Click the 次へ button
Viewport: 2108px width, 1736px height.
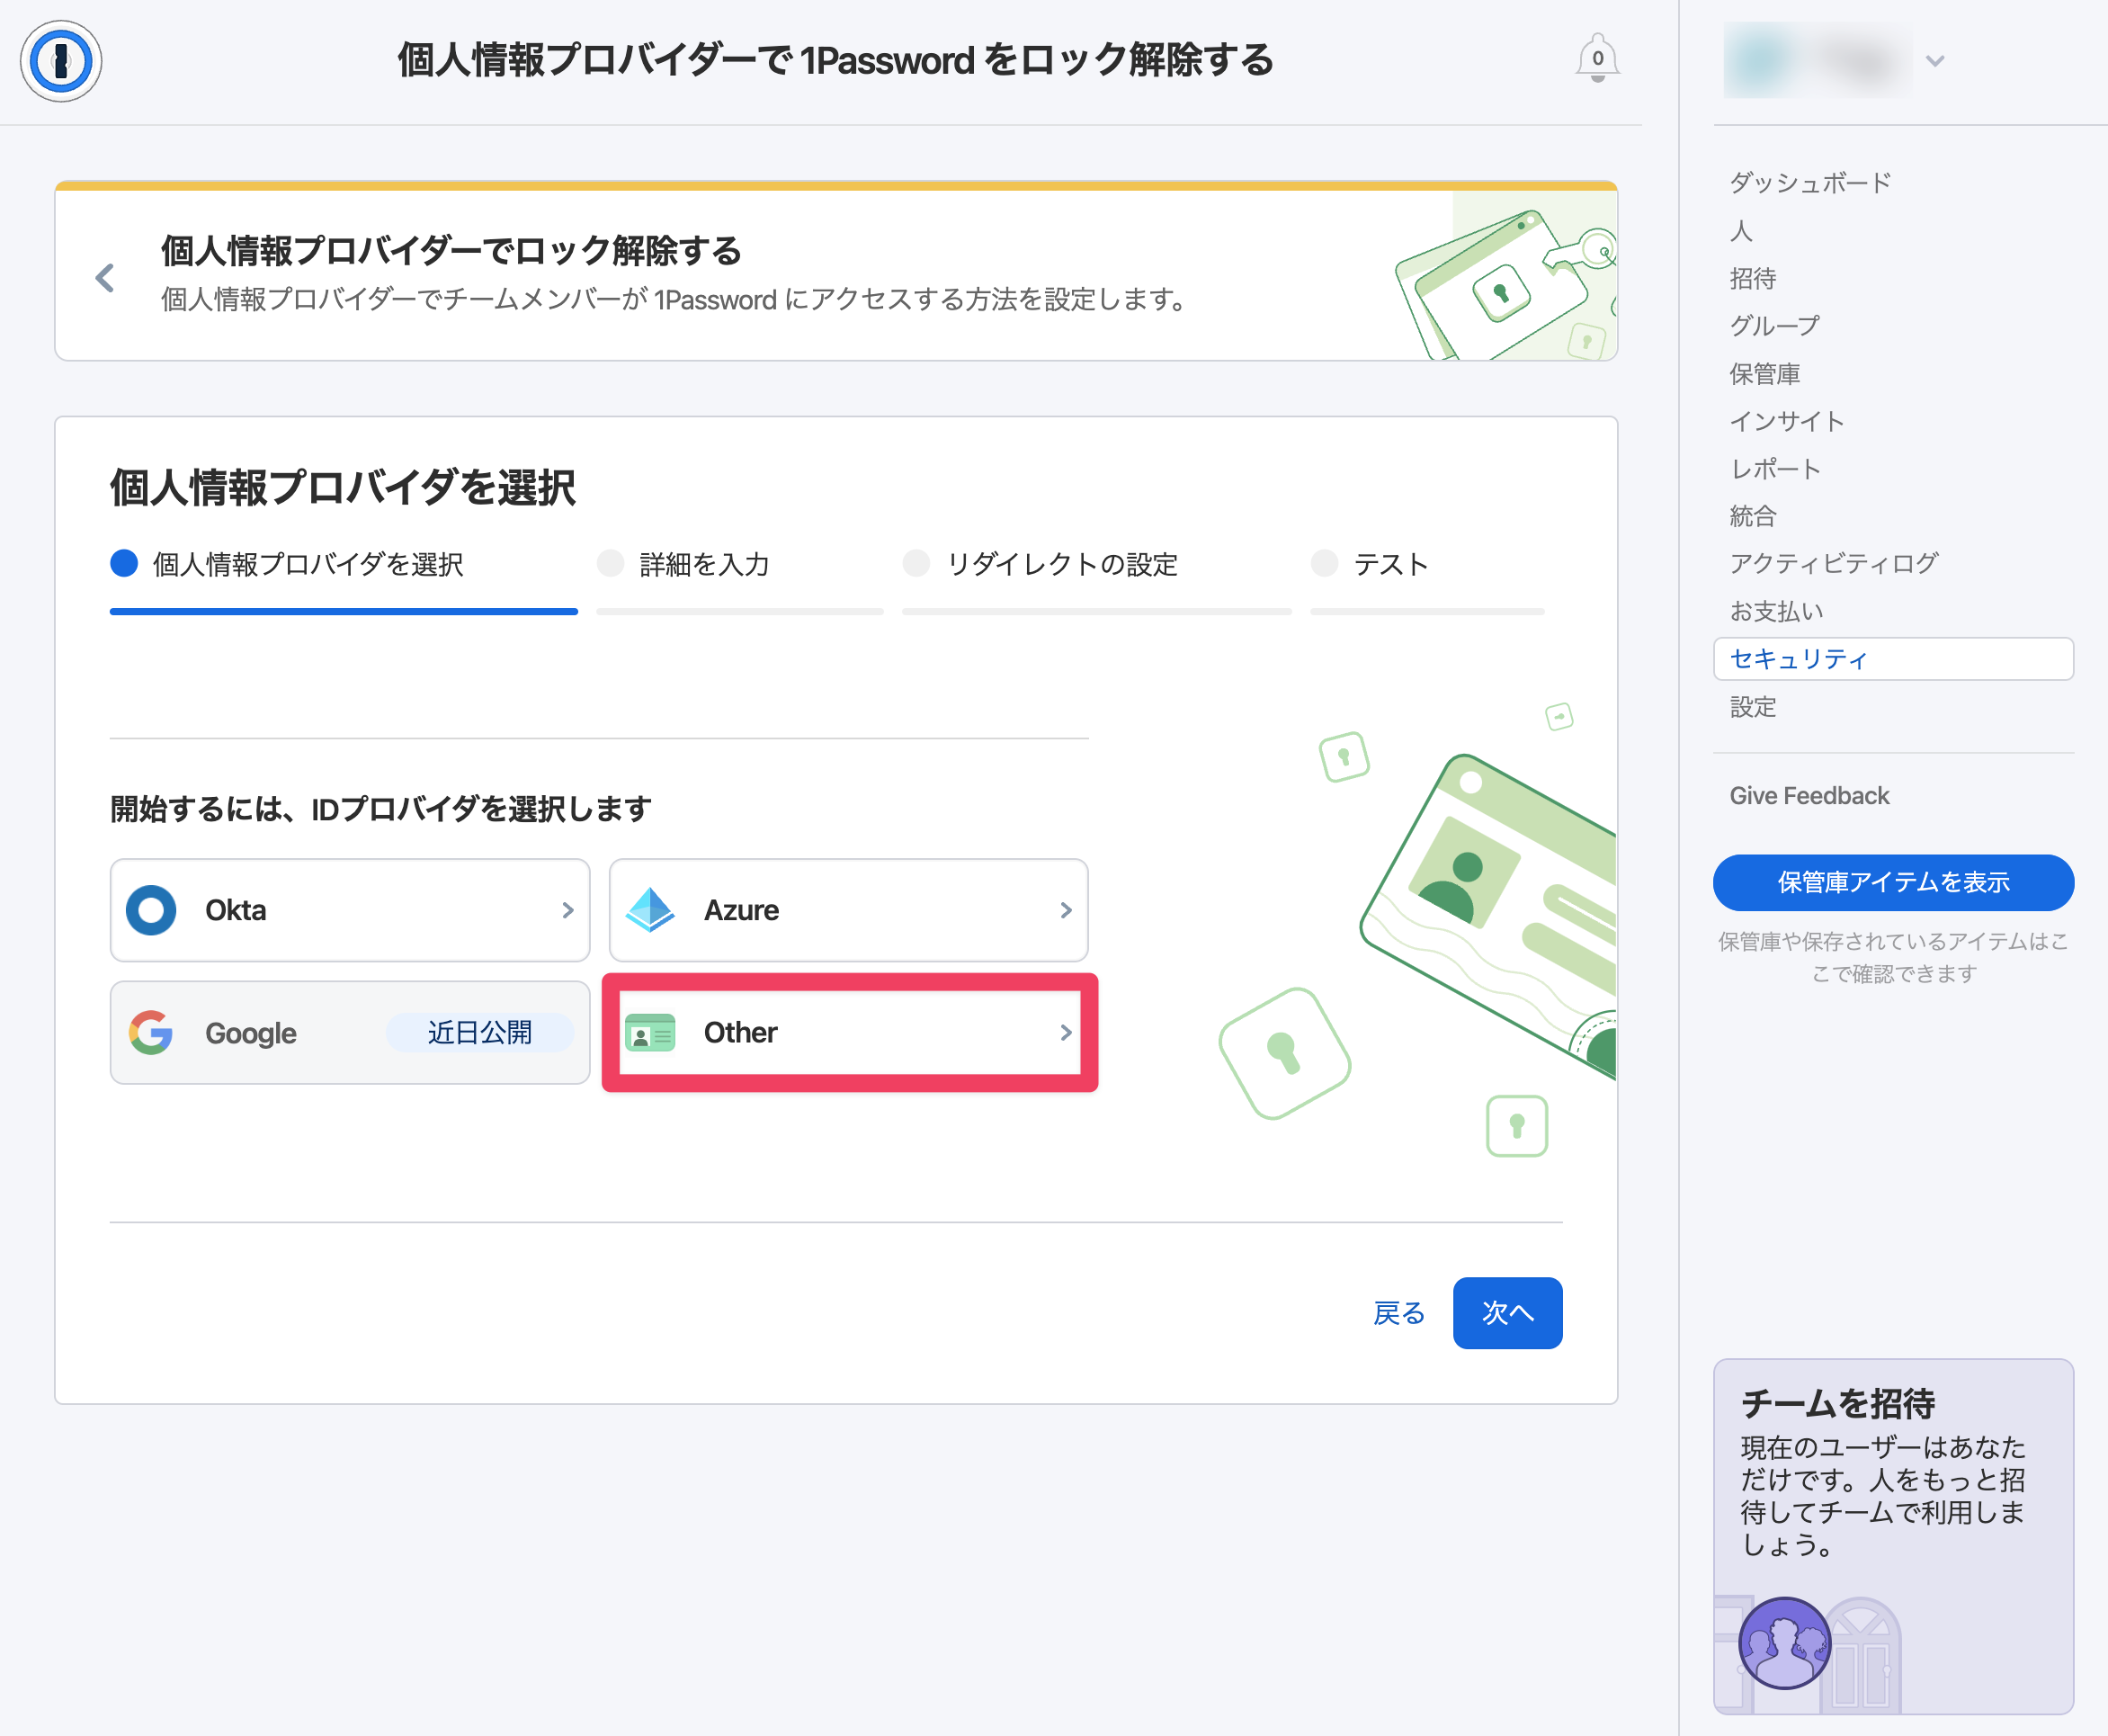[x=1507, y=1313]
